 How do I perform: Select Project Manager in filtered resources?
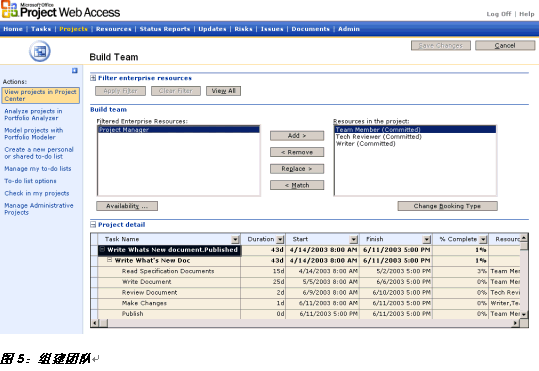pyautogui.click(x=179, y=130)
